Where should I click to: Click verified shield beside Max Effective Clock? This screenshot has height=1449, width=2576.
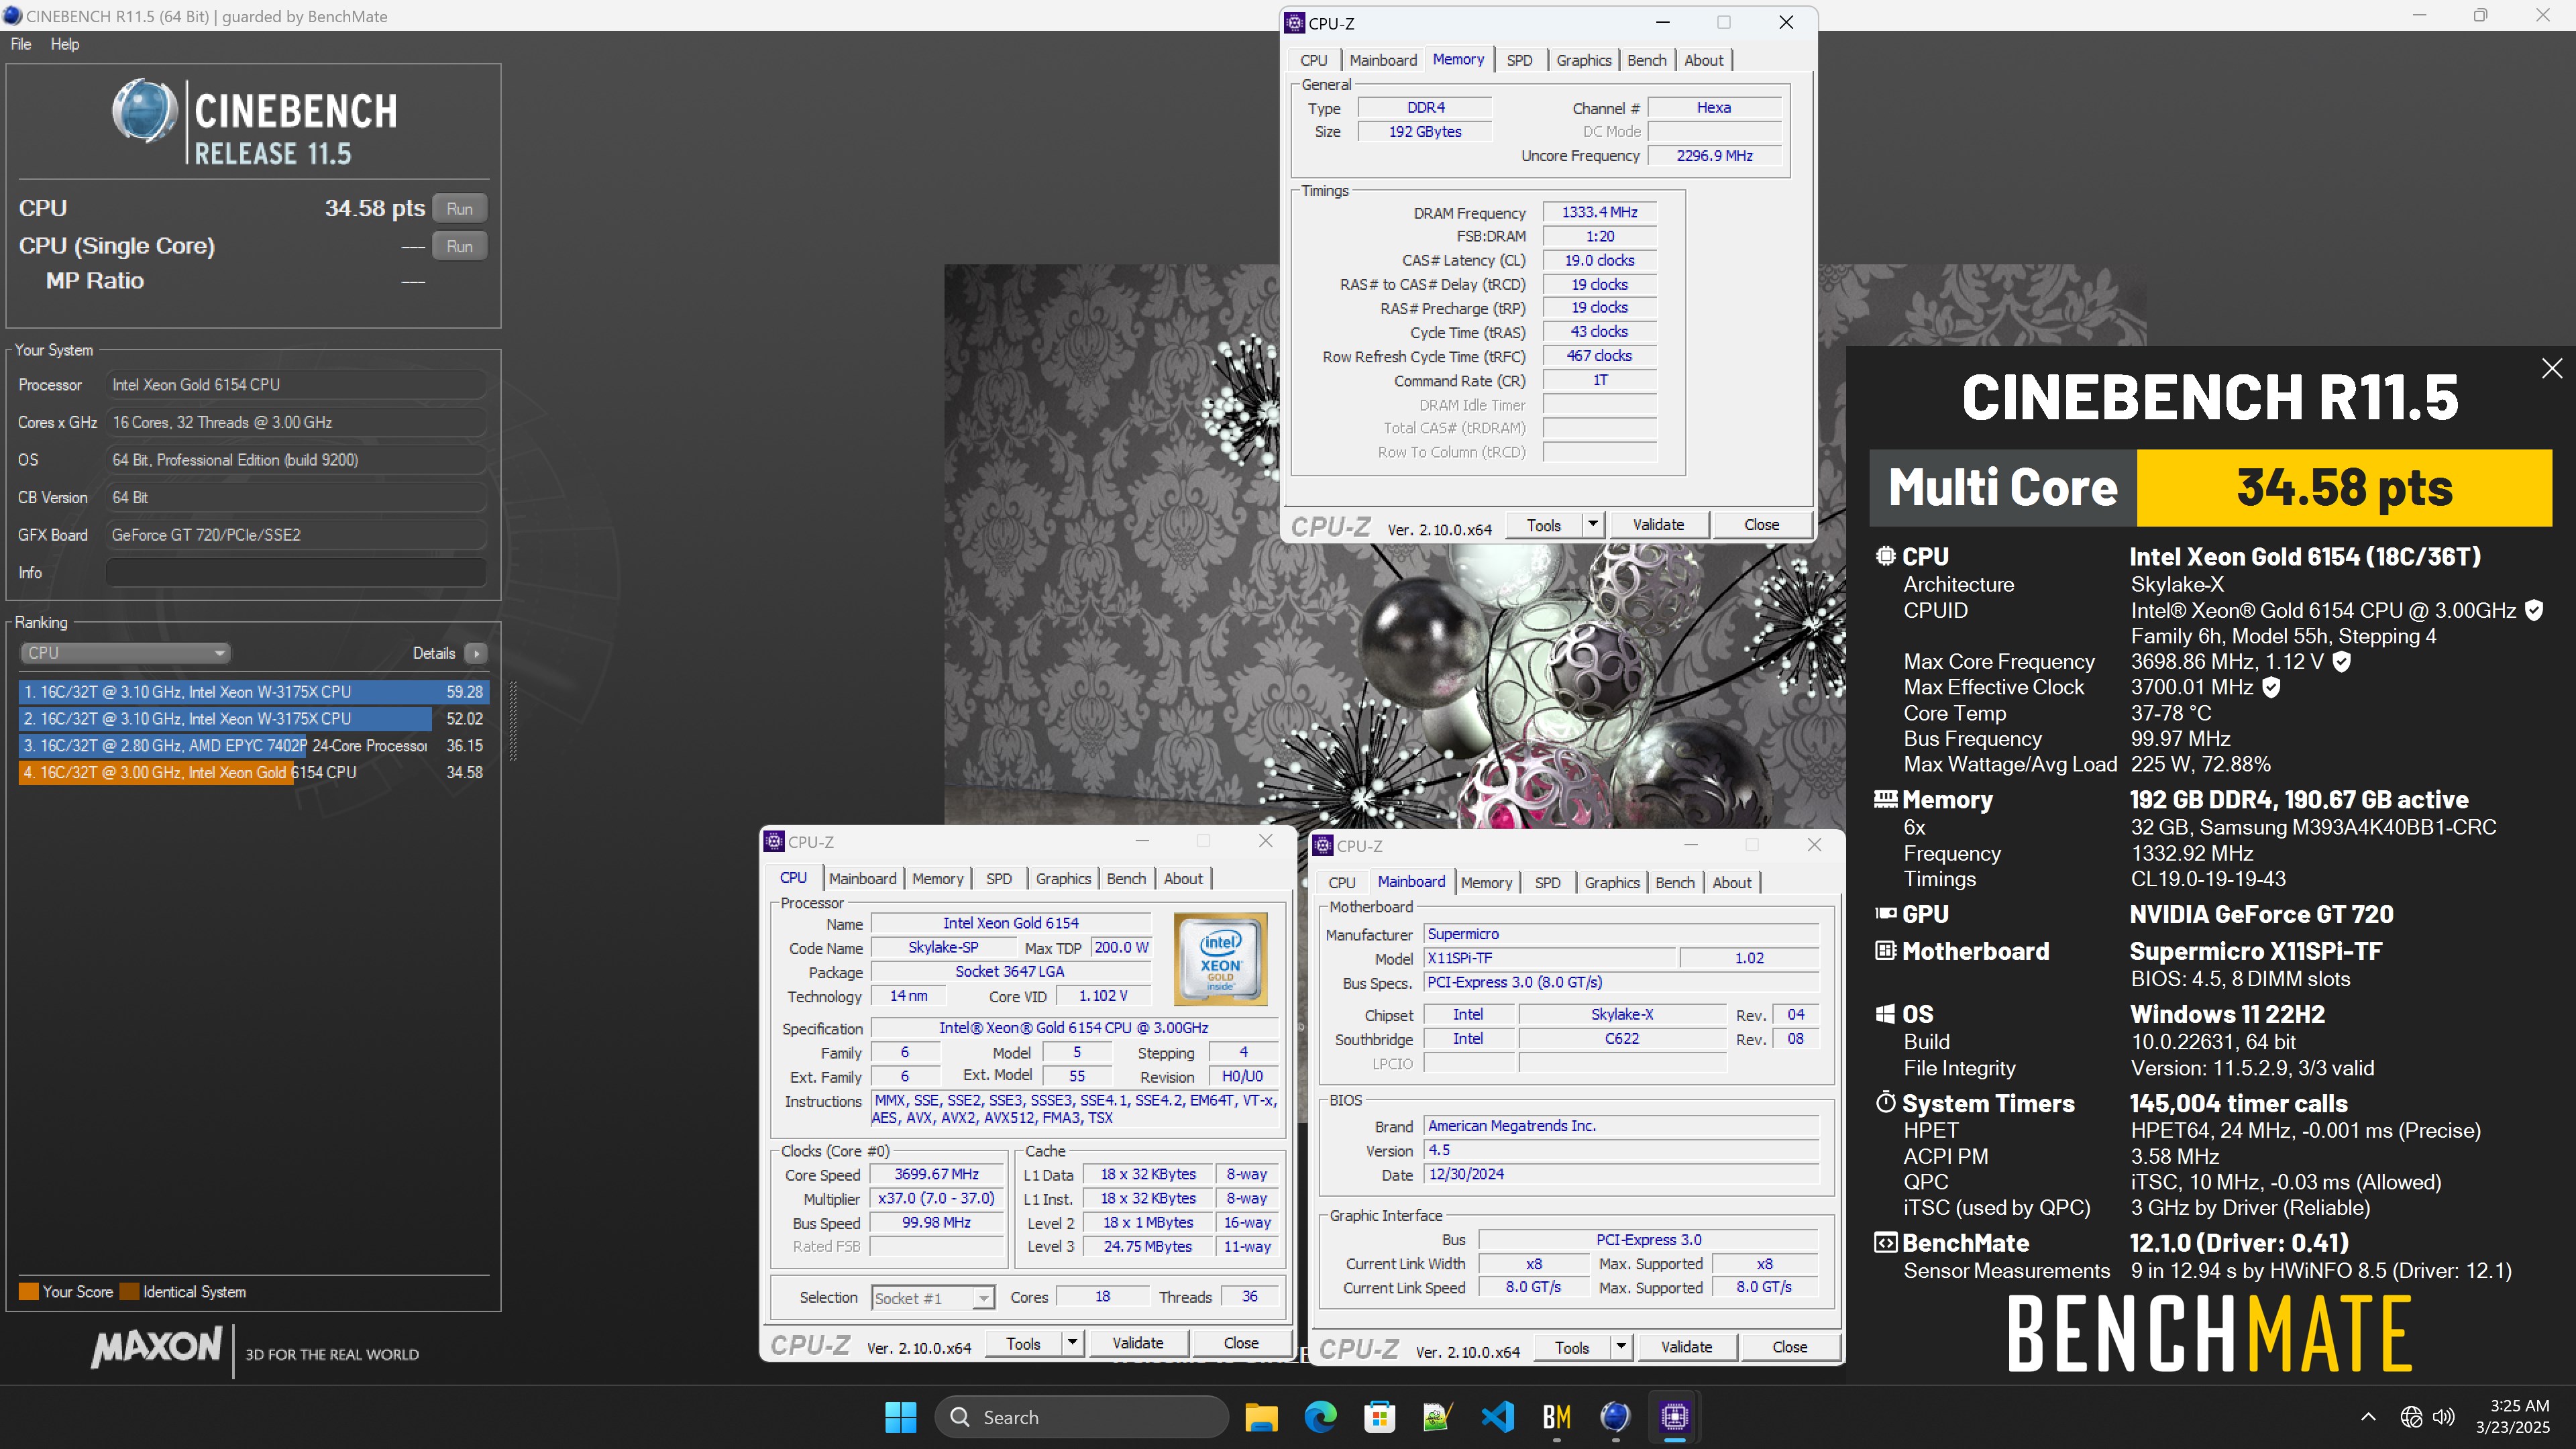(2271, 687)
